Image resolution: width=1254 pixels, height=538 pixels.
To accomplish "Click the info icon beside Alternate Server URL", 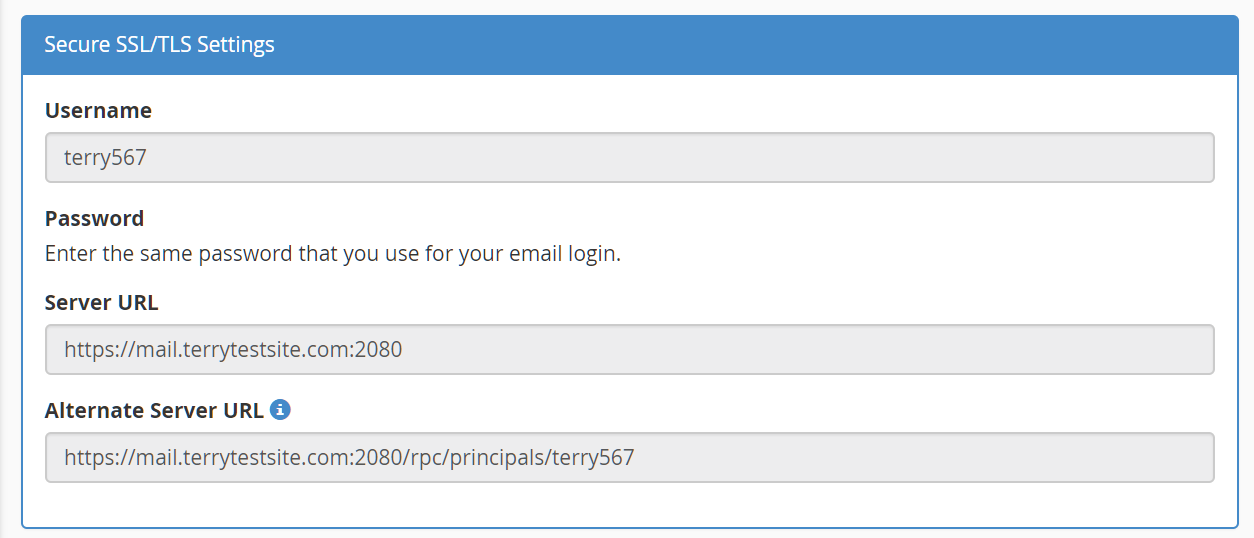I will 281,410.
